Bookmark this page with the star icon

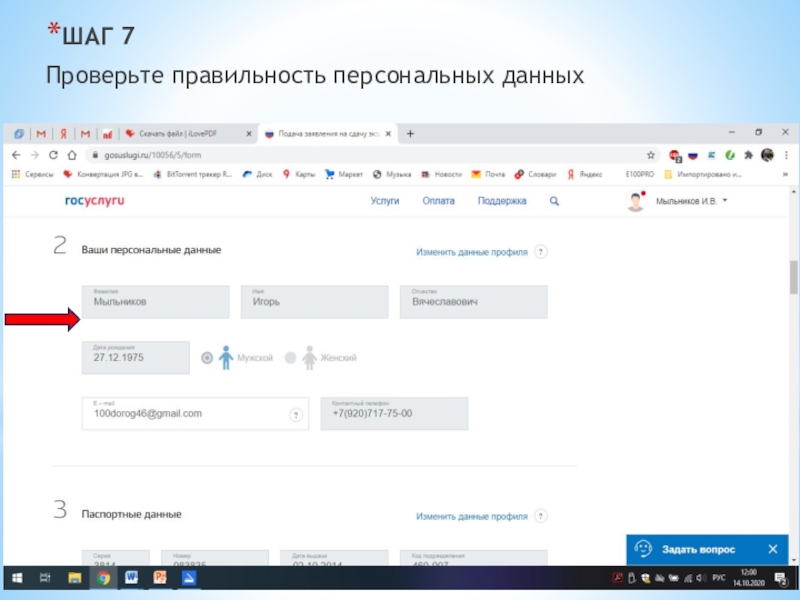(651, 155)
